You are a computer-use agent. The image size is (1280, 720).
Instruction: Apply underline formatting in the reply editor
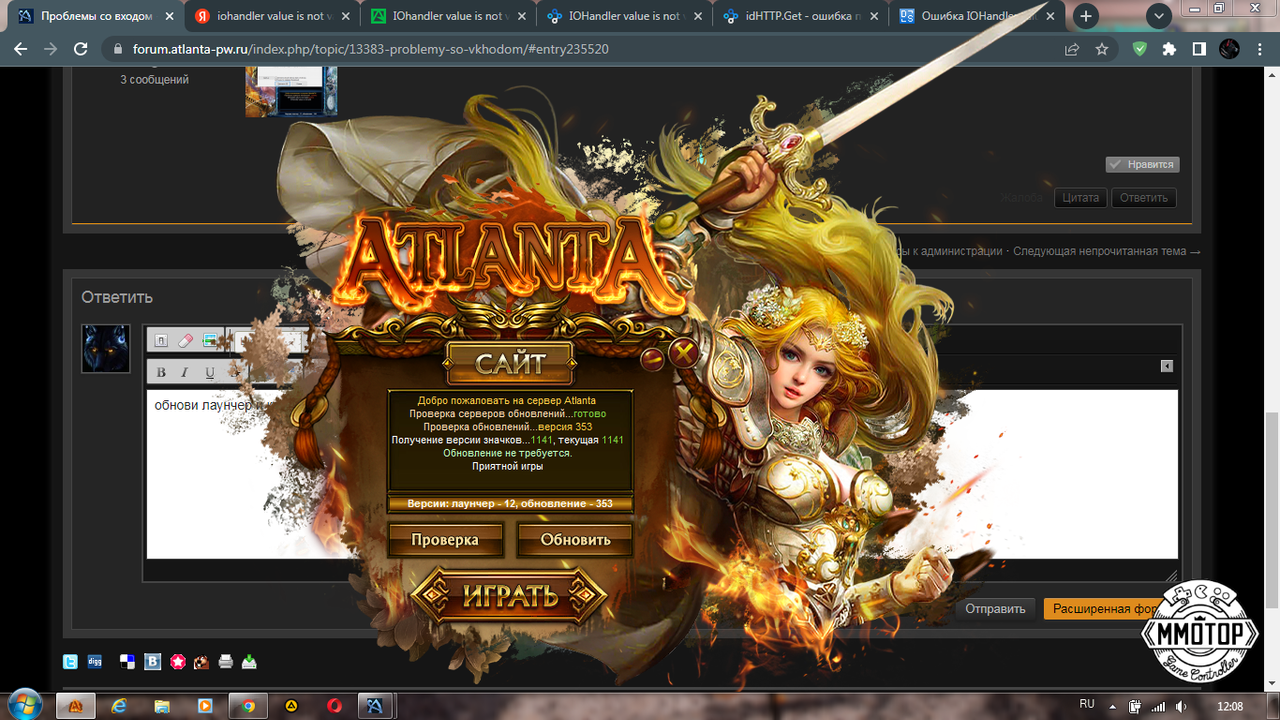[209, 372]
